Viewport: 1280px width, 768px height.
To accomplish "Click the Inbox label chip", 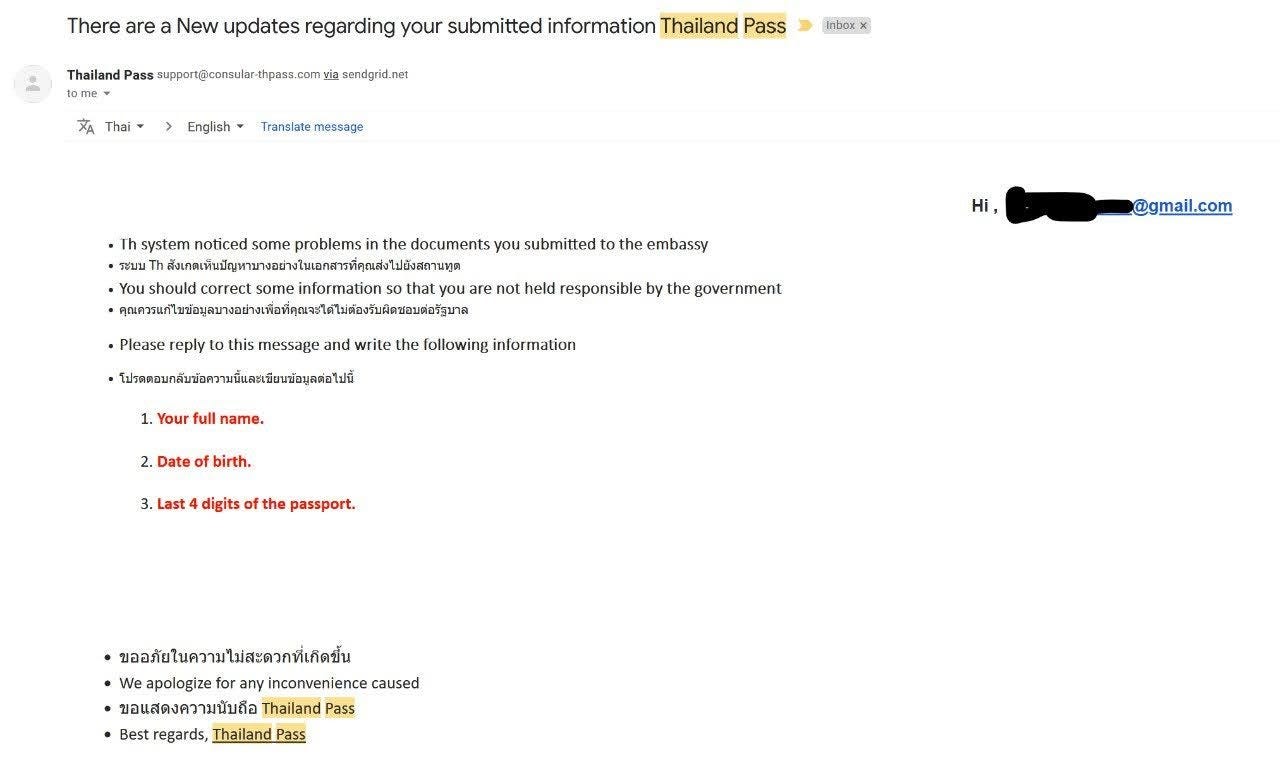I will (x=840, y=26).
